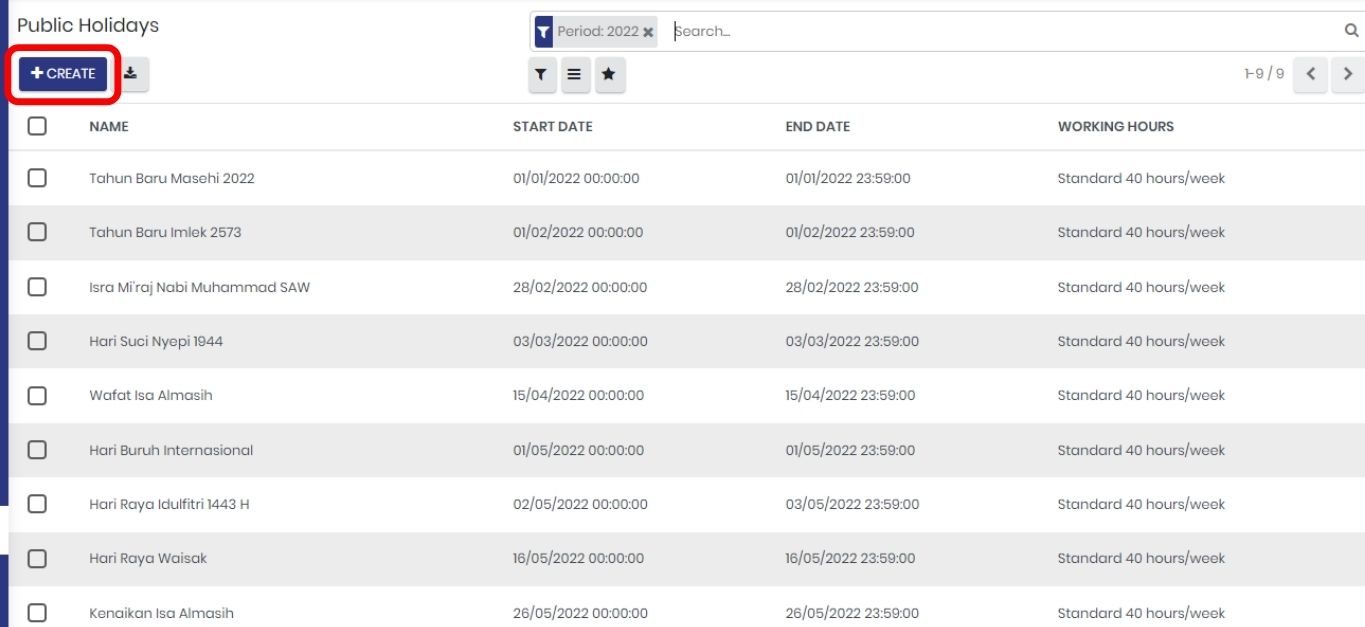The width and height of the screenshot is (1365, 627).
Task: Click end date 01/02/2022 23:59:00
Action: tap(850, 233)
